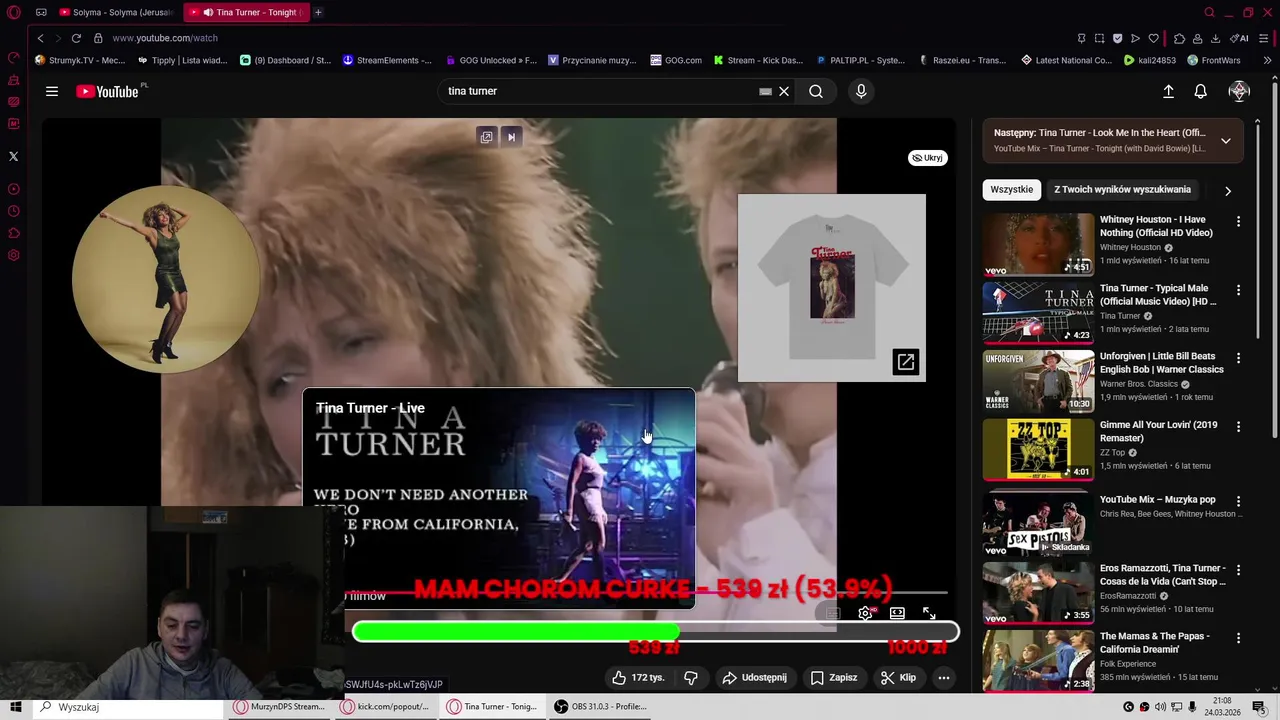Screen dimensions: 1280x720
Task: Hide info cards with Ukryj button
Action: coord(928,157)
